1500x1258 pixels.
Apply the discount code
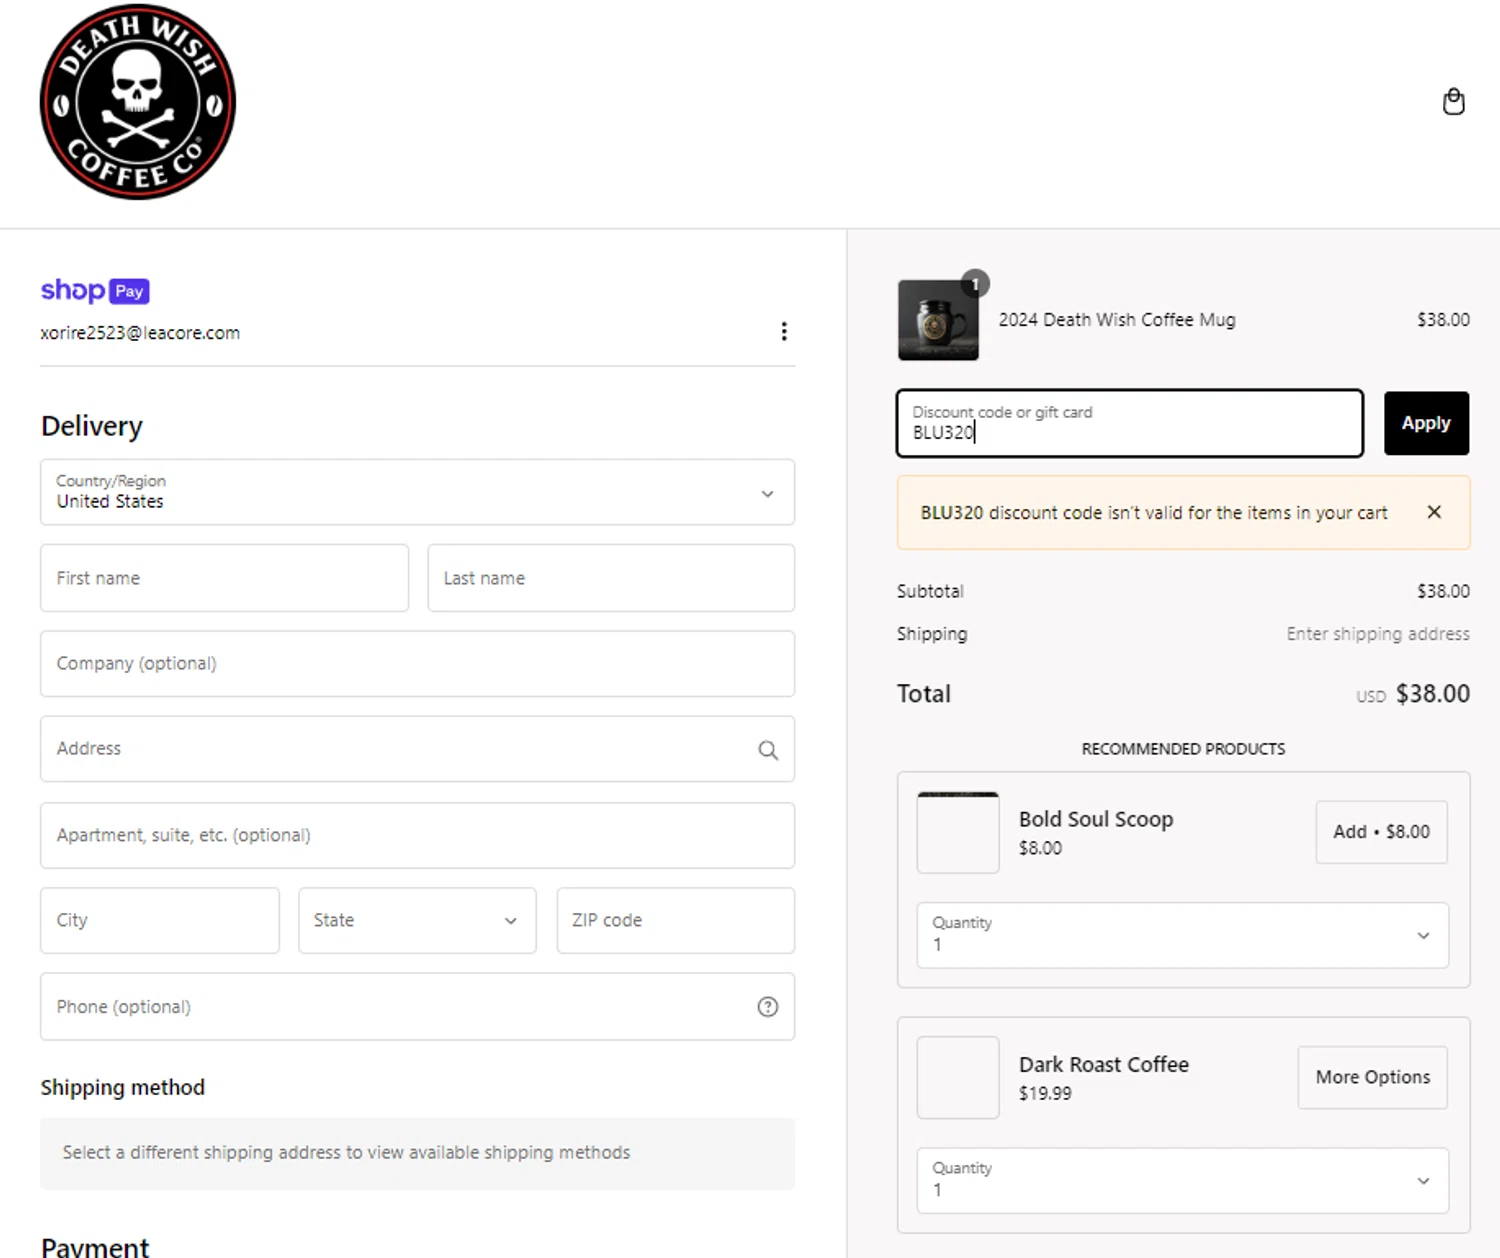(x=1426, y=423)
